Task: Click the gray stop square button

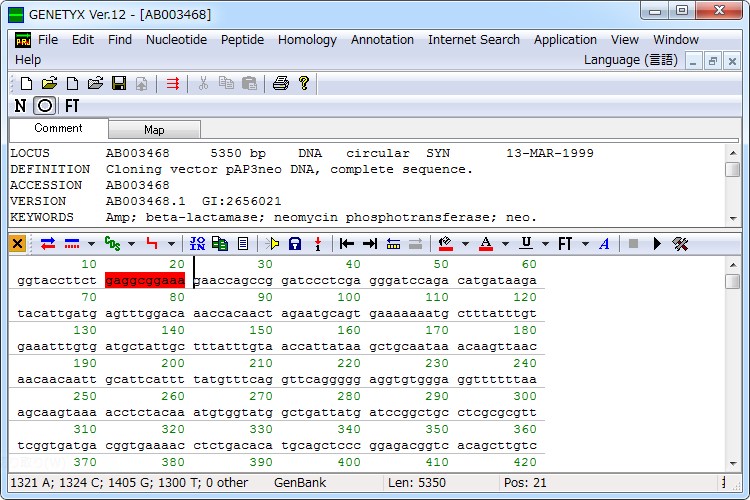Action: point(633,244)
